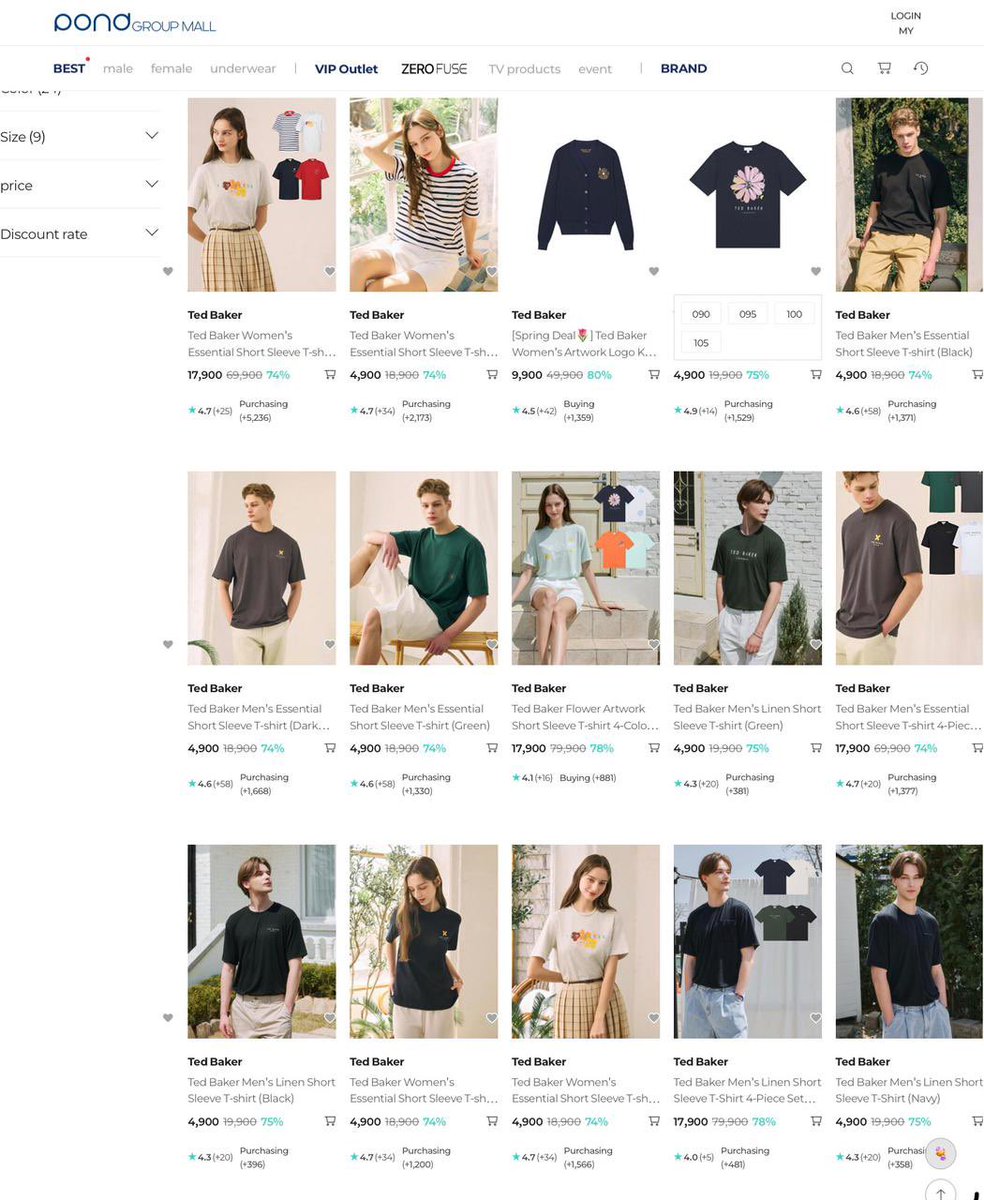Open the BEST menu

[69, 68]
